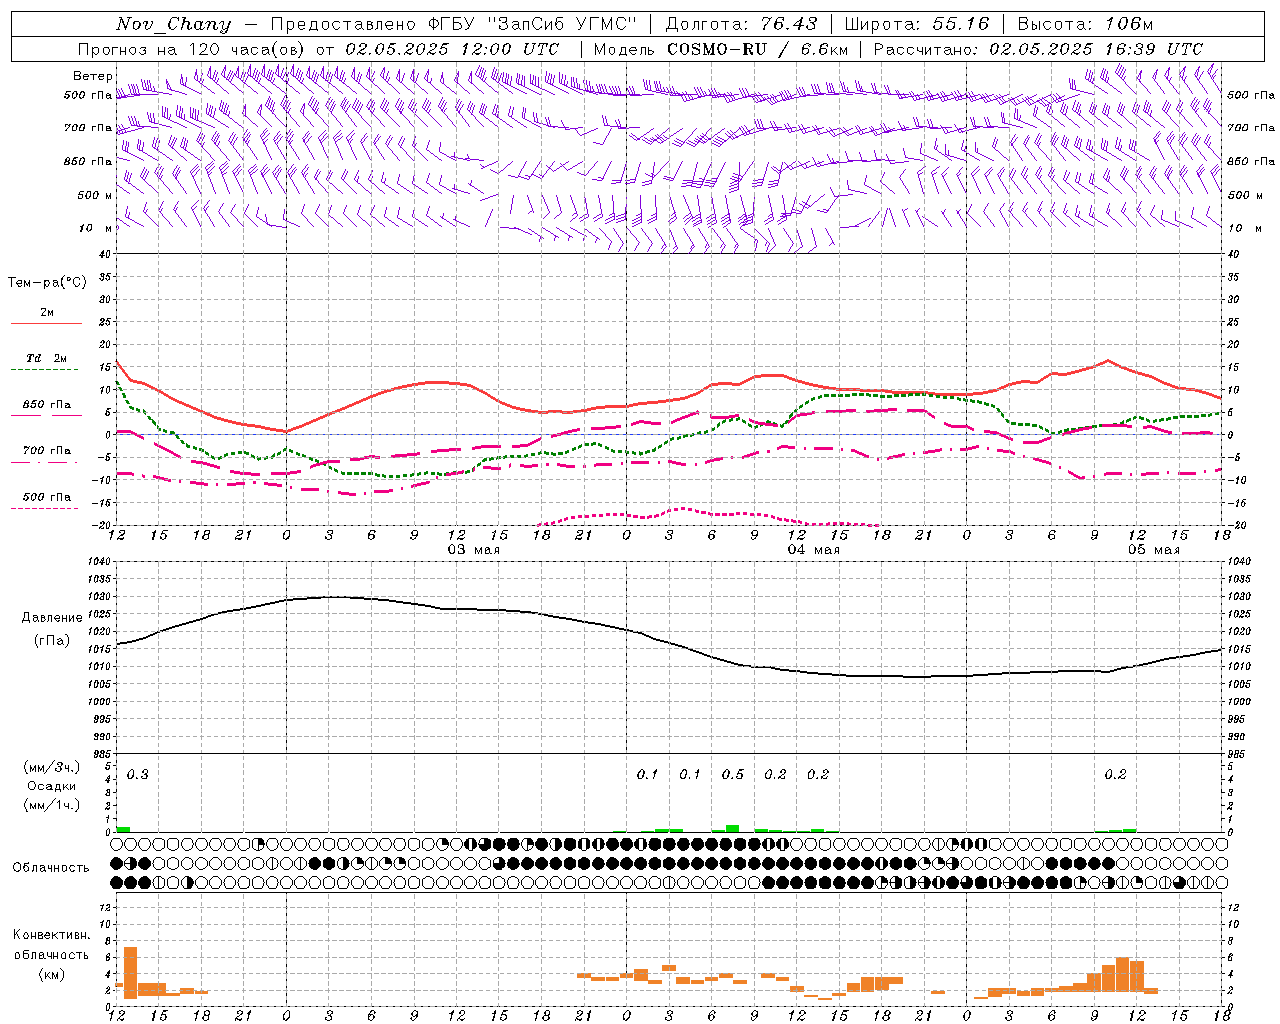
Task: Click the 'Рассчитано: 02.05.2025 16:39 UTC' text
Action: coord(1038,49)
